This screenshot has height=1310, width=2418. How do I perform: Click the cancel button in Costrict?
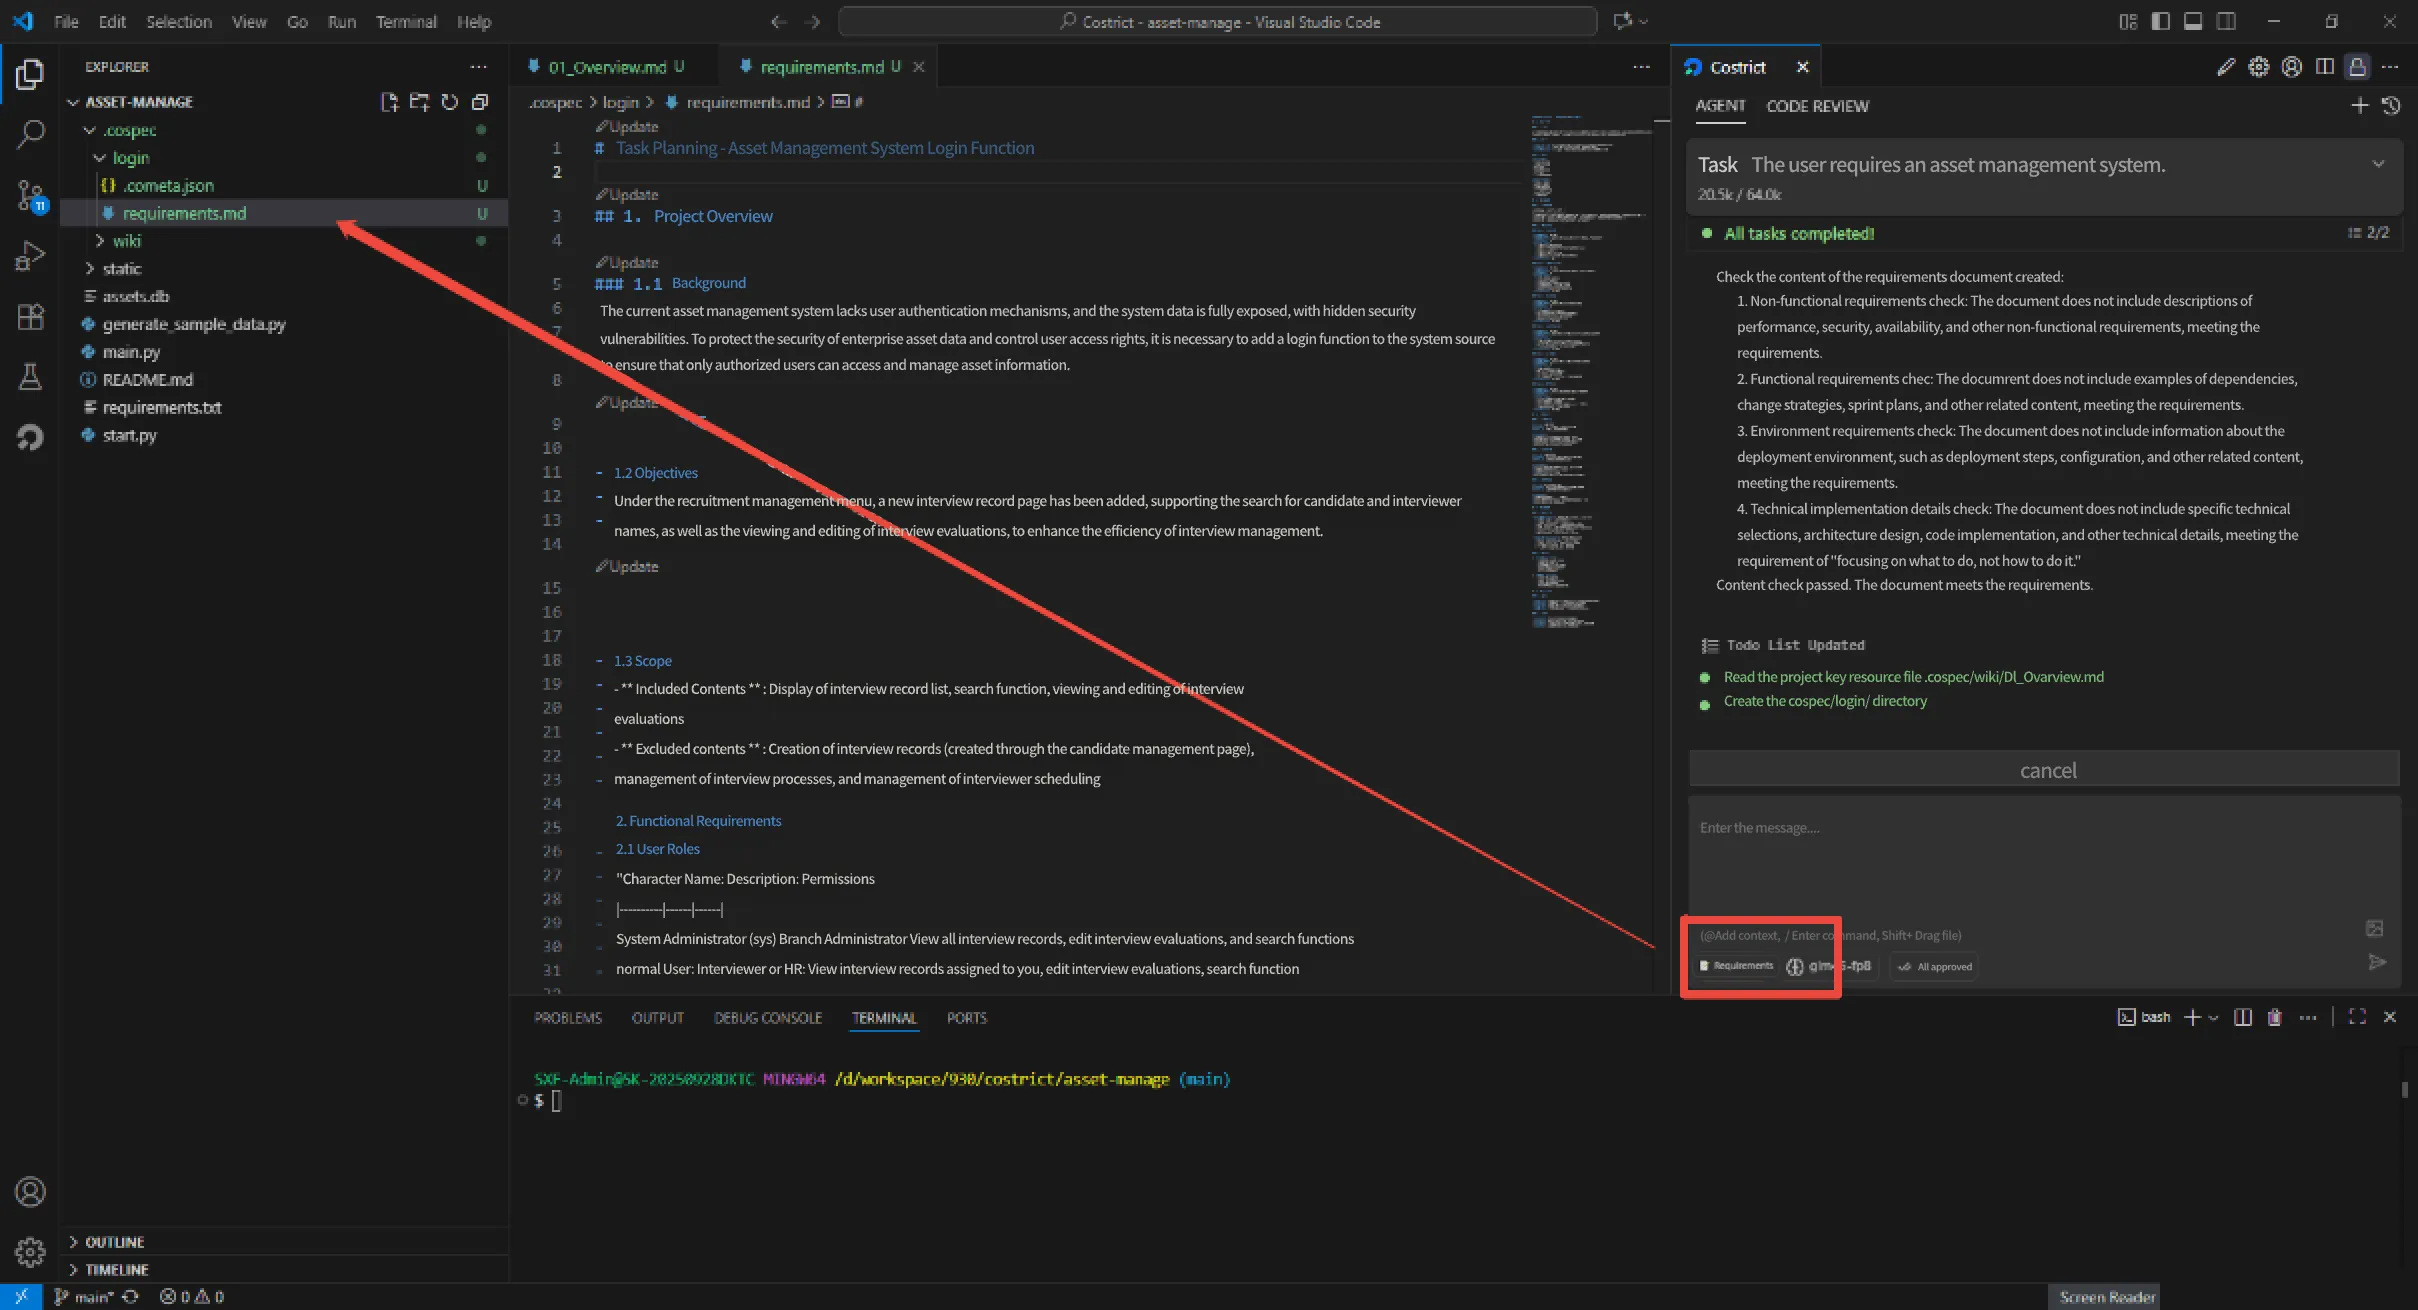2044,769
